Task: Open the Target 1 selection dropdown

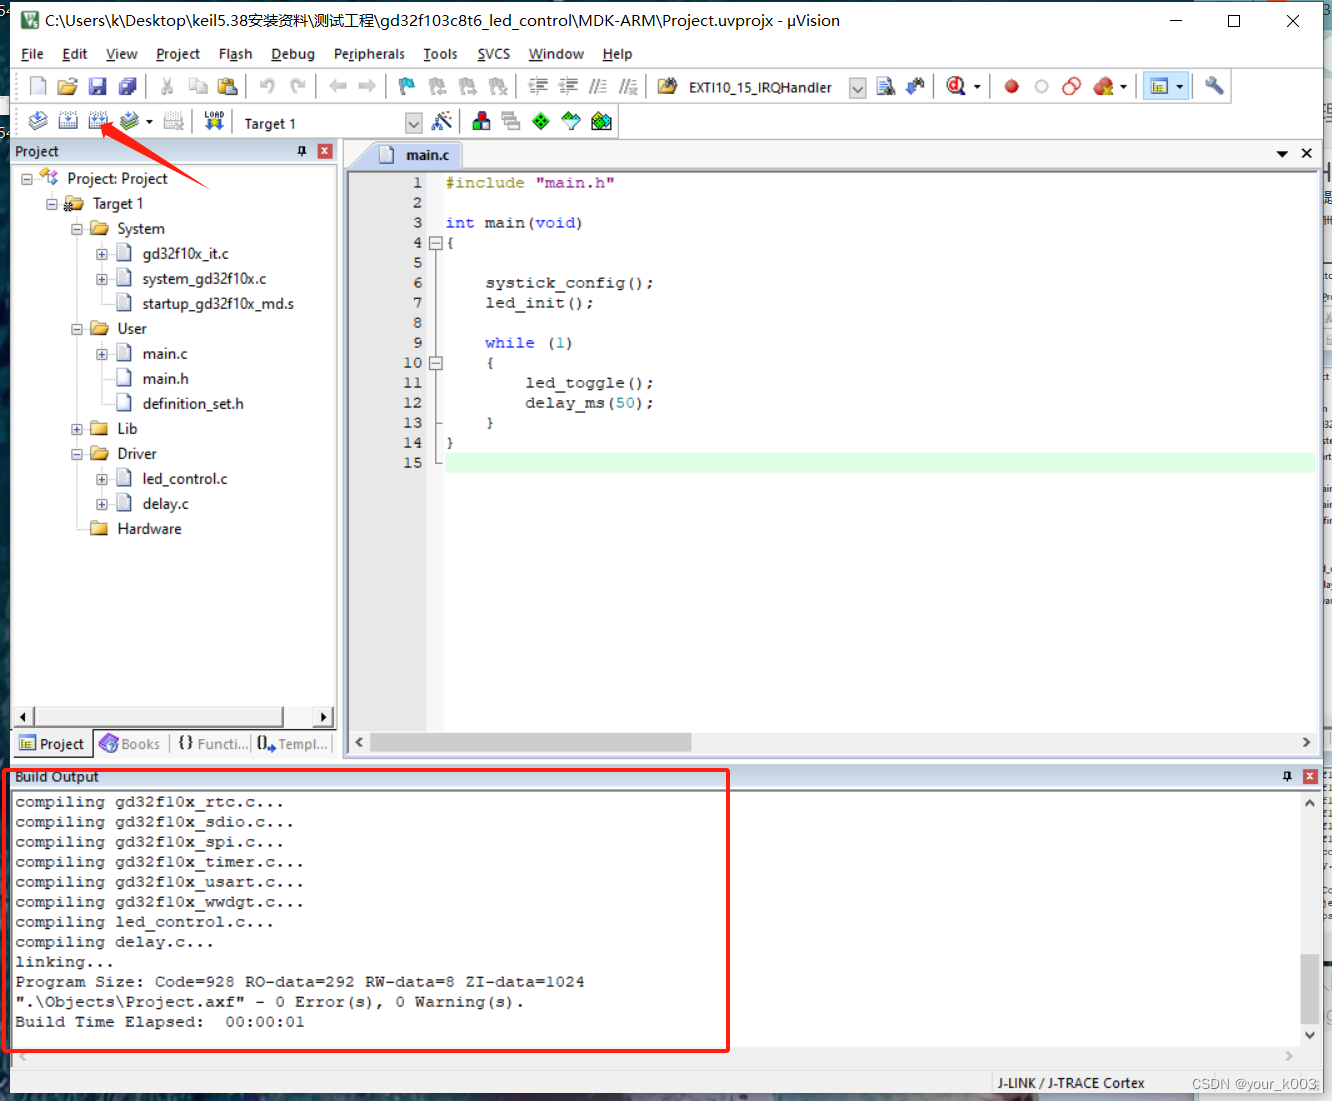Action: [413, 123]
